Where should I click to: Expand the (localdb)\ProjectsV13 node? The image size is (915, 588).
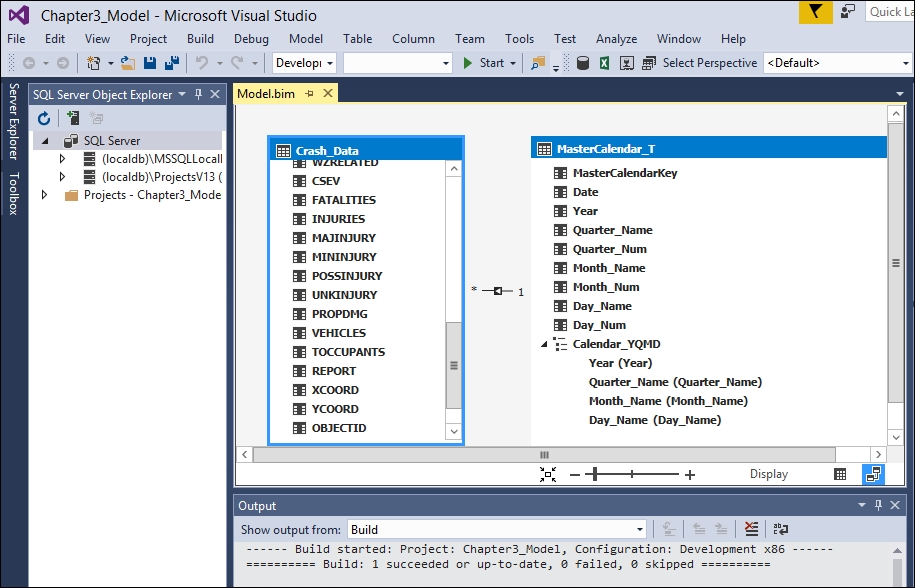[62, 177]
